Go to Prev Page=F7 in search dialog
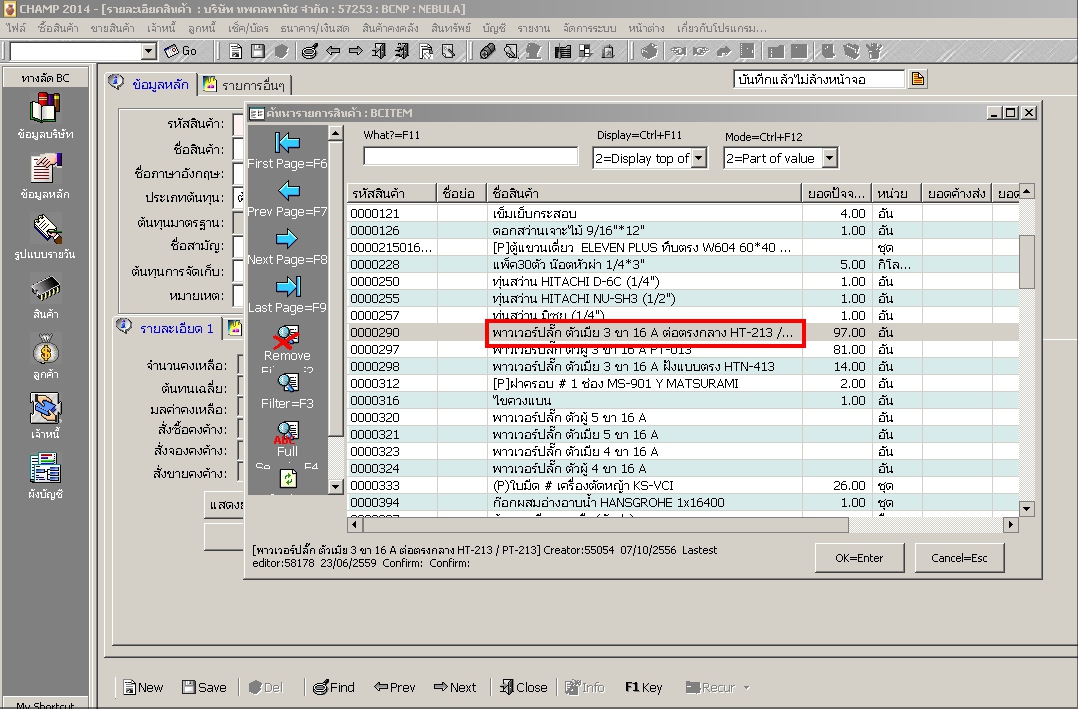The width and height of the screenshot is (1078, 709). pyautogui.click(x=287, y=199)
